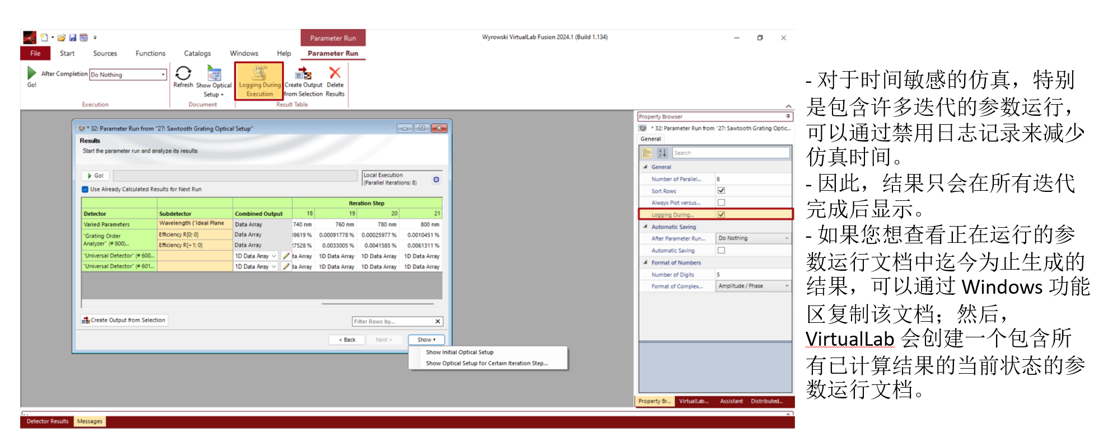Click the VirtualLab application logo icon
The width and height of the screenshot is (1105, 446).
pos(29,37)
